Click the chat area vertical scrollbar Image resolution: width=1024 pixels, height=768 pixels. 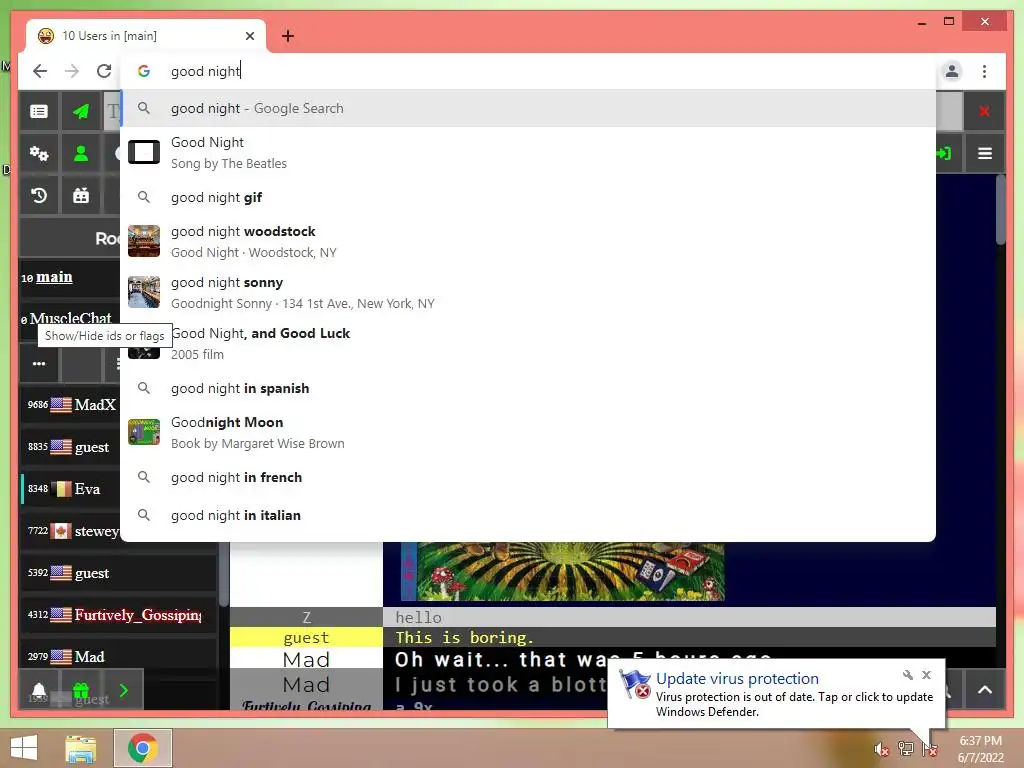1000,210
